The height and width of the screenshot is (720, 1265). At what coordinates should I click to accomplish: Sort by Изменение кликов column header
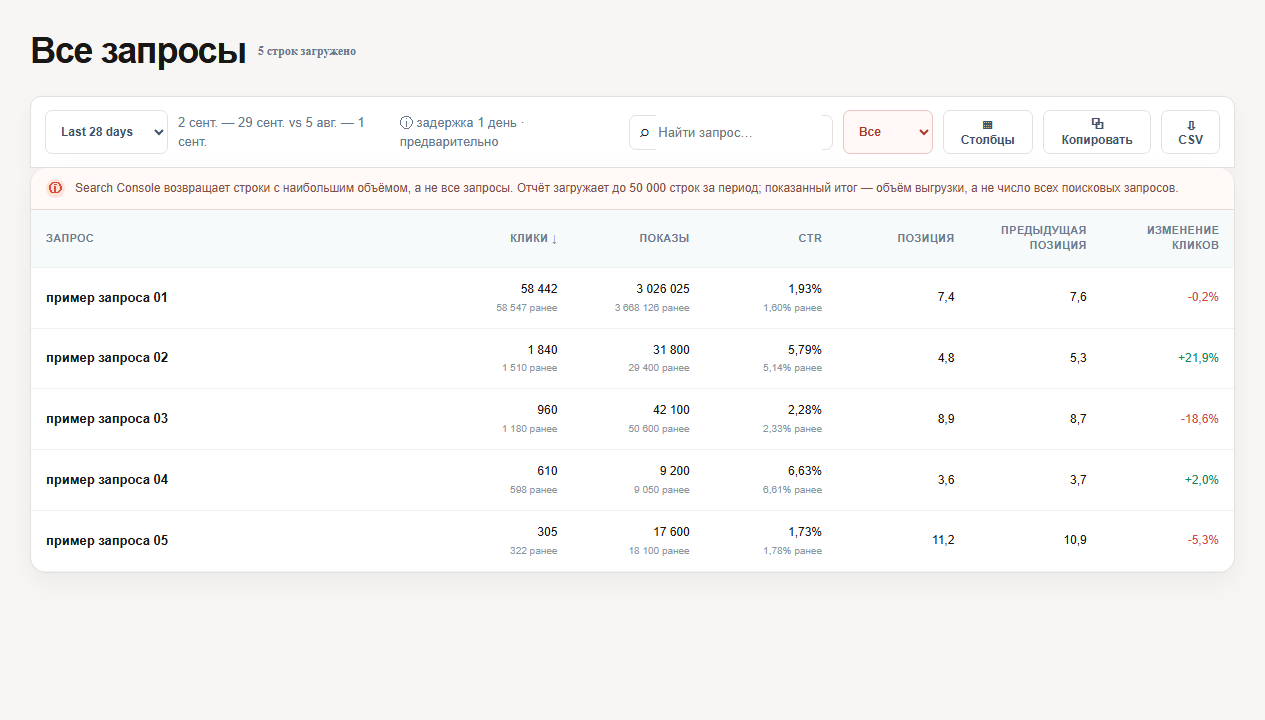pyautogui.click(x=1183, y=237)
